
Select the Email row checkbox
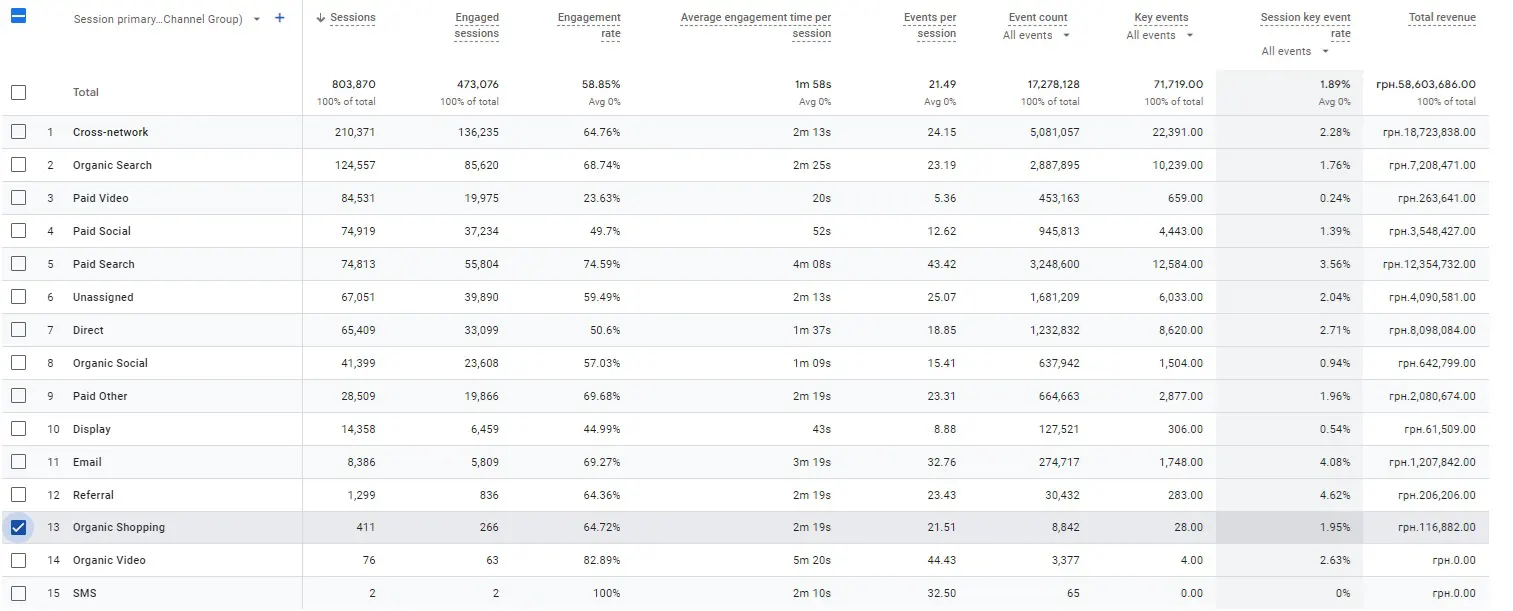[x=18, y=462]
